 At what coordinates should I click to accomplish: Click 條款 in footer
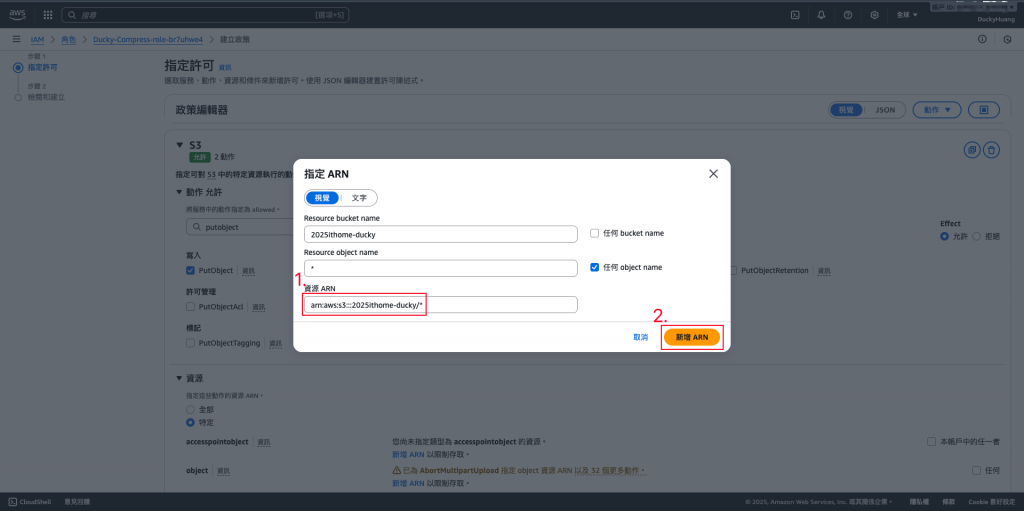click(x=950, y=502)
